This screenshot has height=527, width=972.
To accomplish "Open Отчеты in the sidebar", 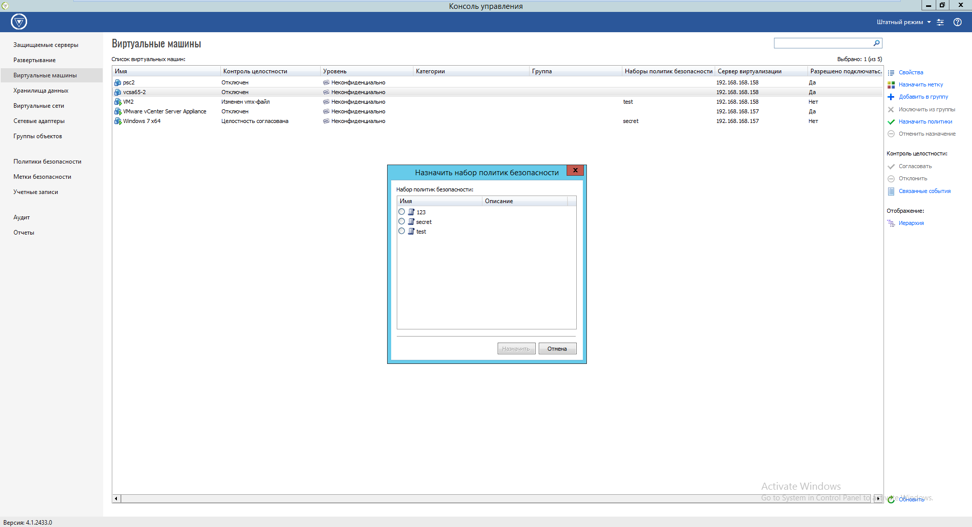I will click(x=24, y=232).
